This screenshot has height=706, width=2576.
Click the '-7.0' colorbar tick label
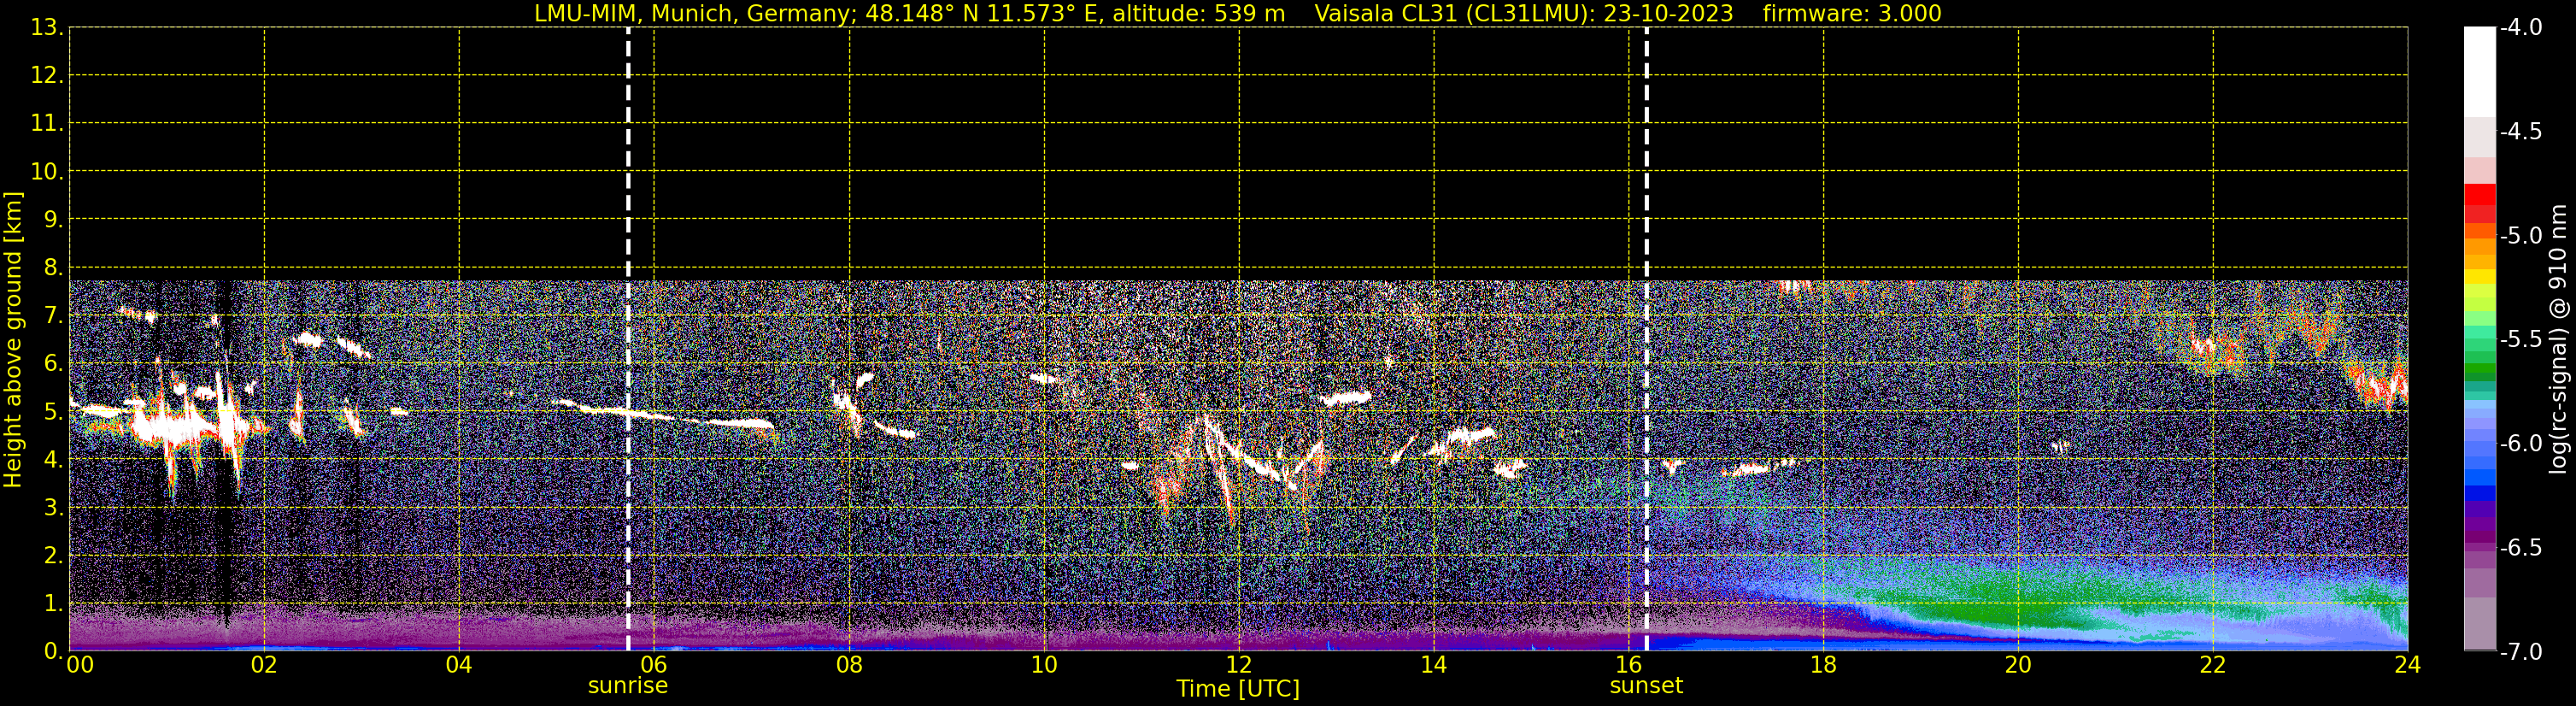(2520, 652)
